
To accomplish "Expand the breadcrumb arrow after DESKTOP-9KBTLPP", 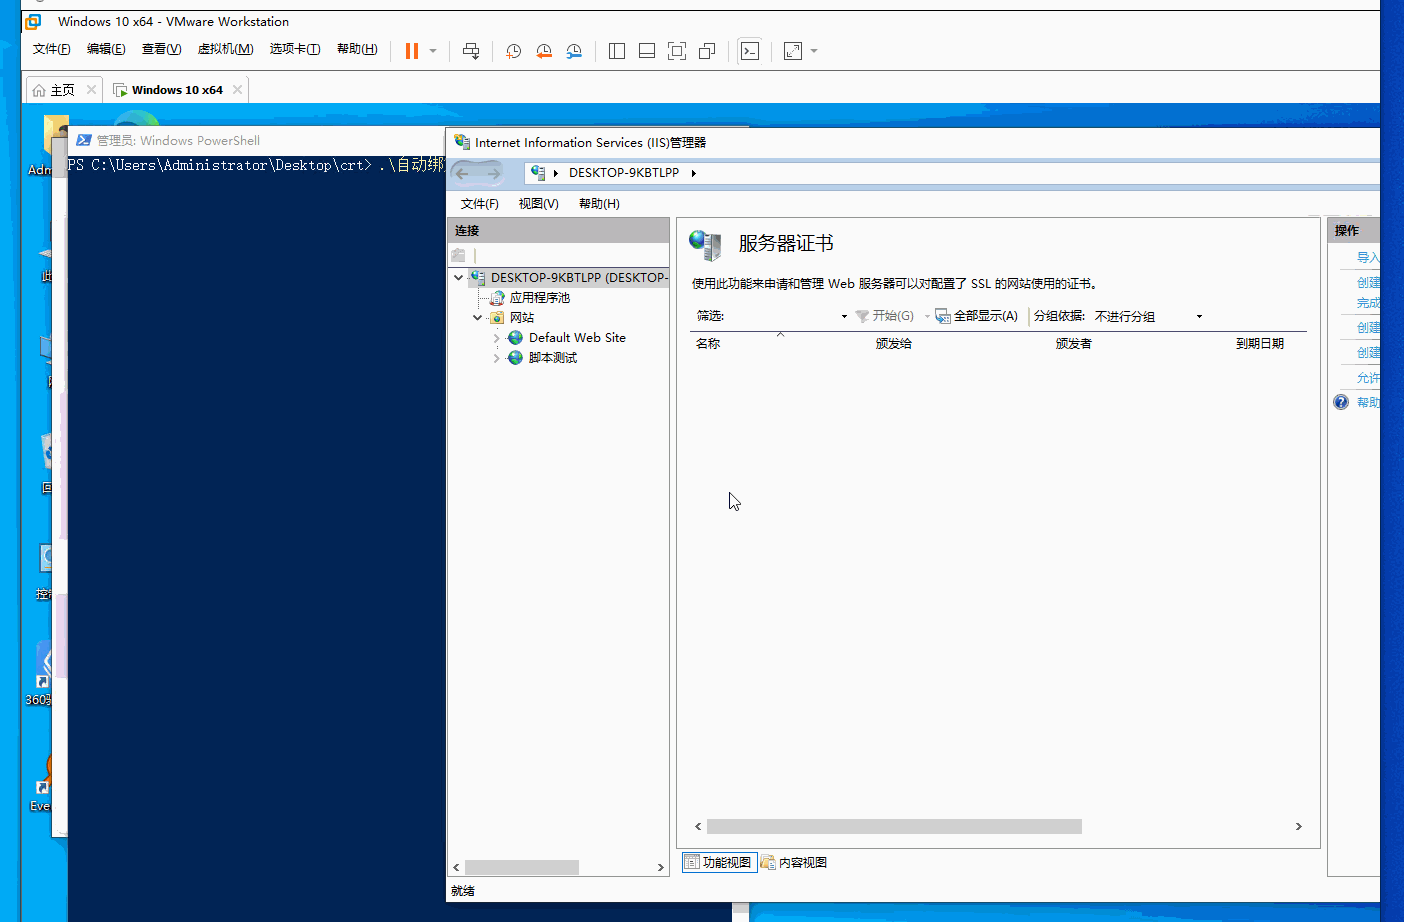I will (693, 173).
